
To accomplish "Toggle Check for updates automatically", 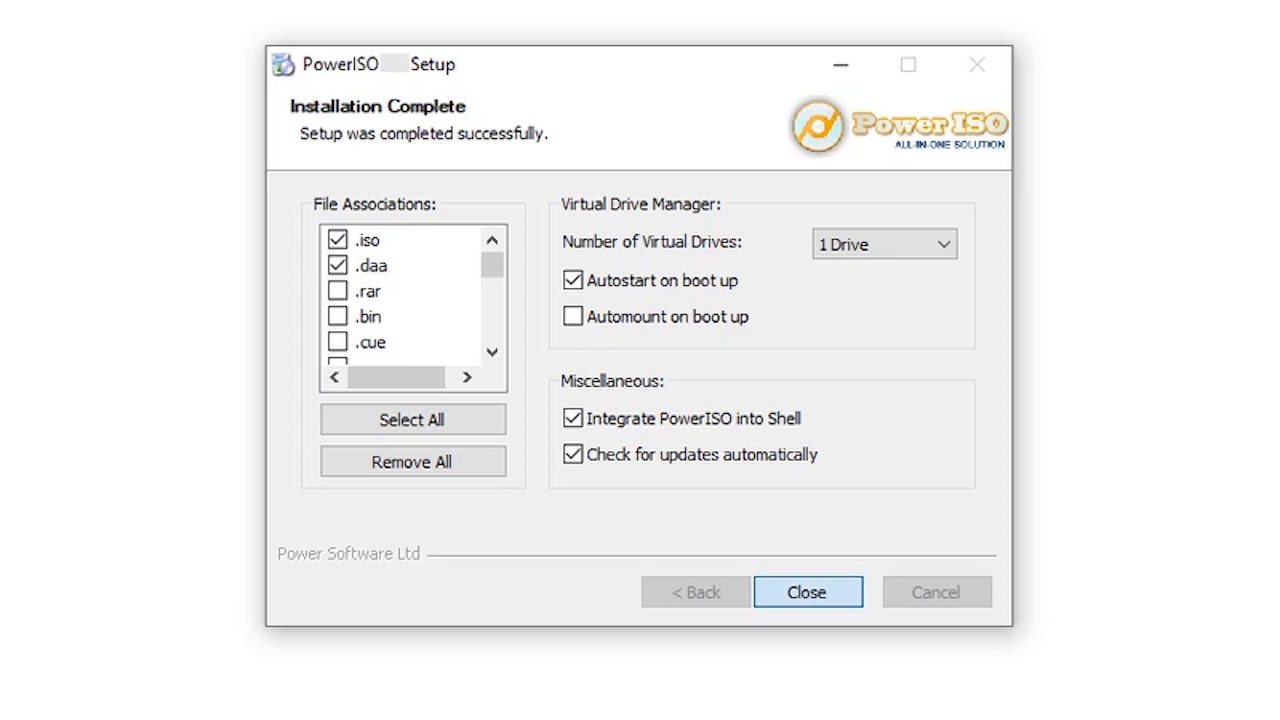I will click(573, 455).
